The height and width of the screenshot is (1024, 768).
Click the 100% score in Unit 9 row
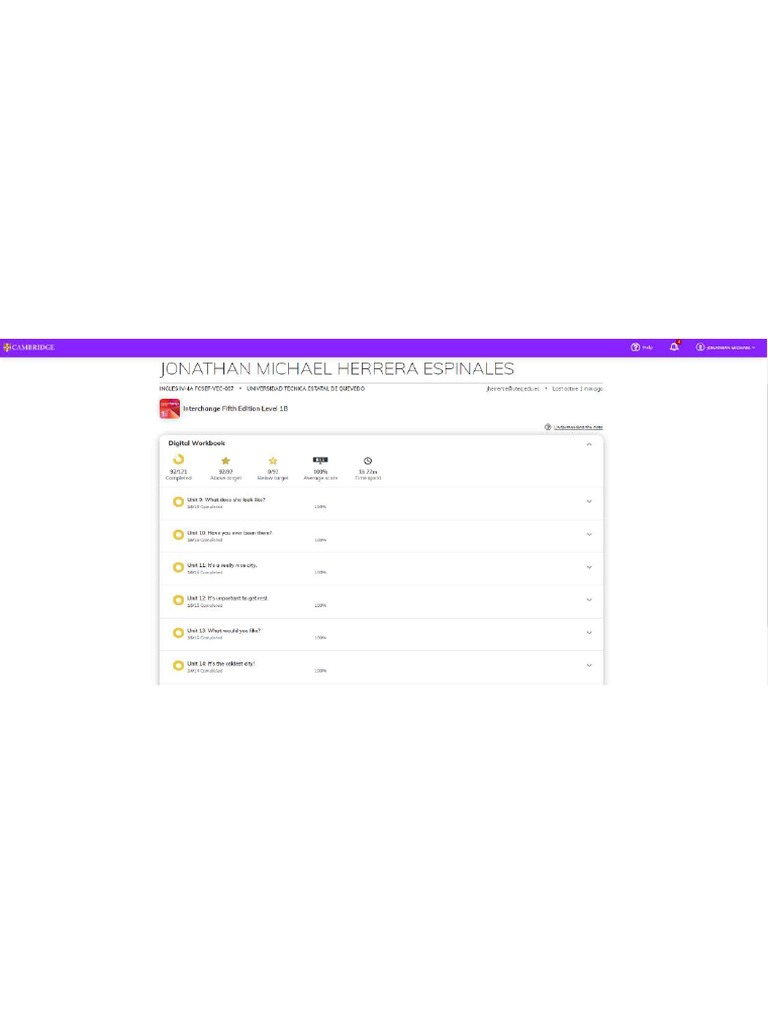coord(320,507)
